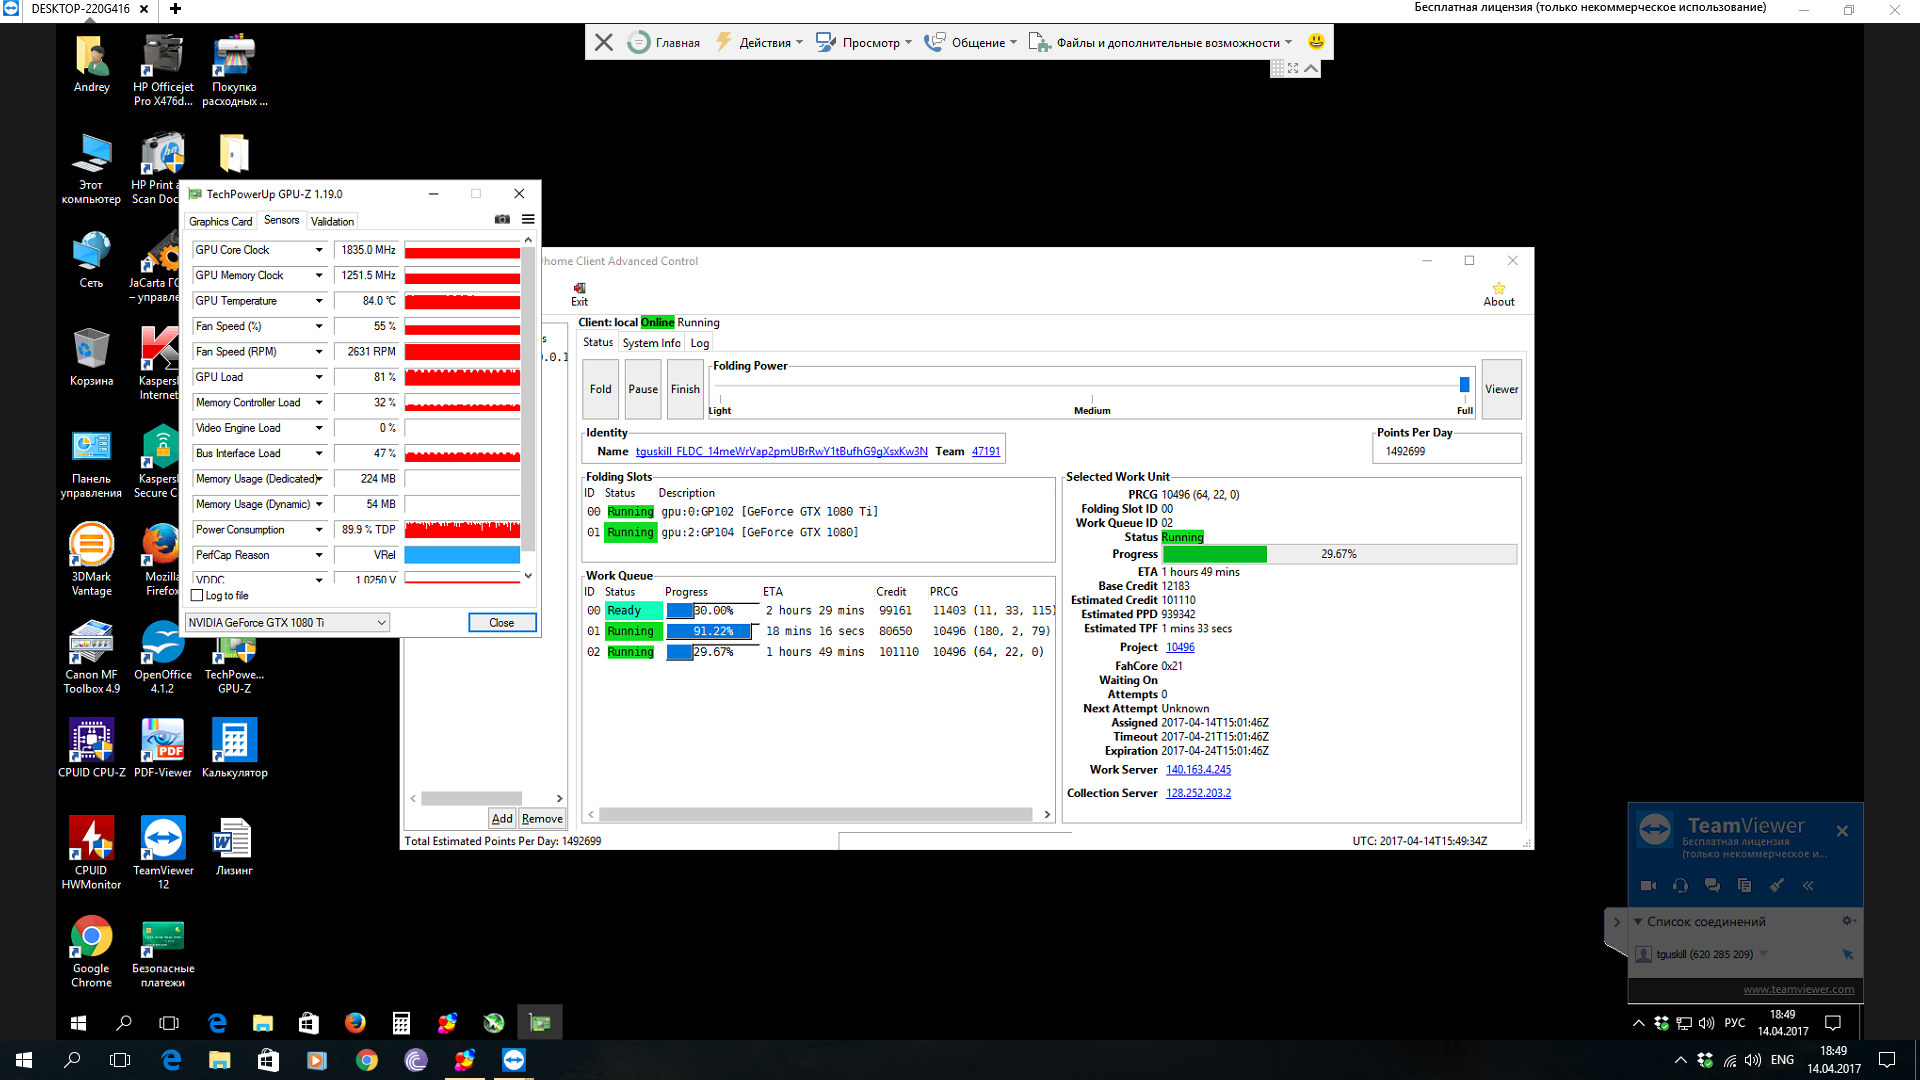Viewport: 1920px width, 1080px height.
Task: Click the Folding Power slider handle
Action: coord(1464,385)
